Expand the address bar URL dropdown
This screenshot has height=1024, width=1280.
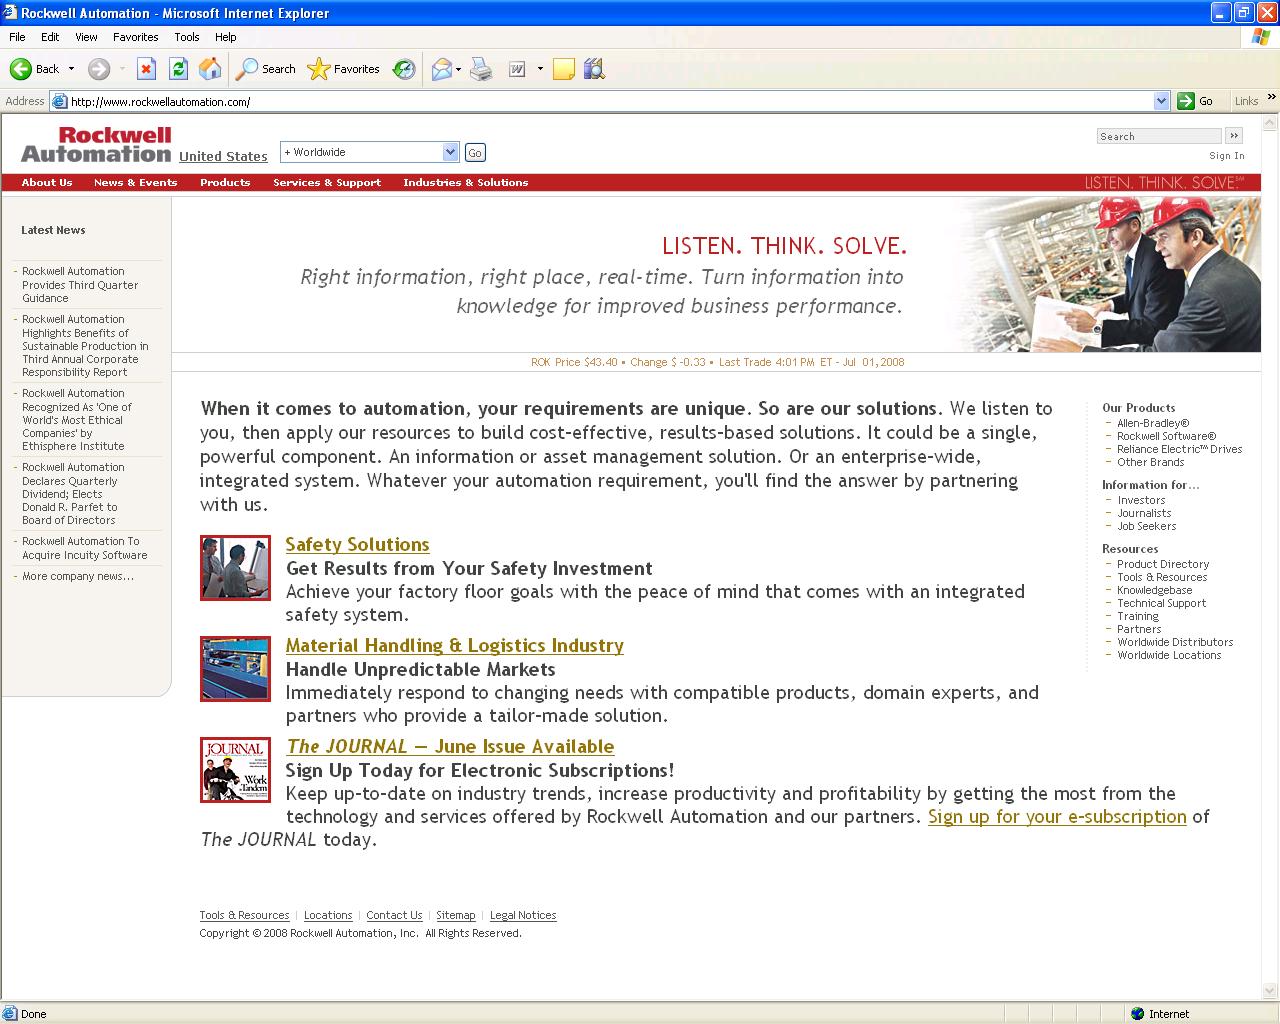[1161, 101]
